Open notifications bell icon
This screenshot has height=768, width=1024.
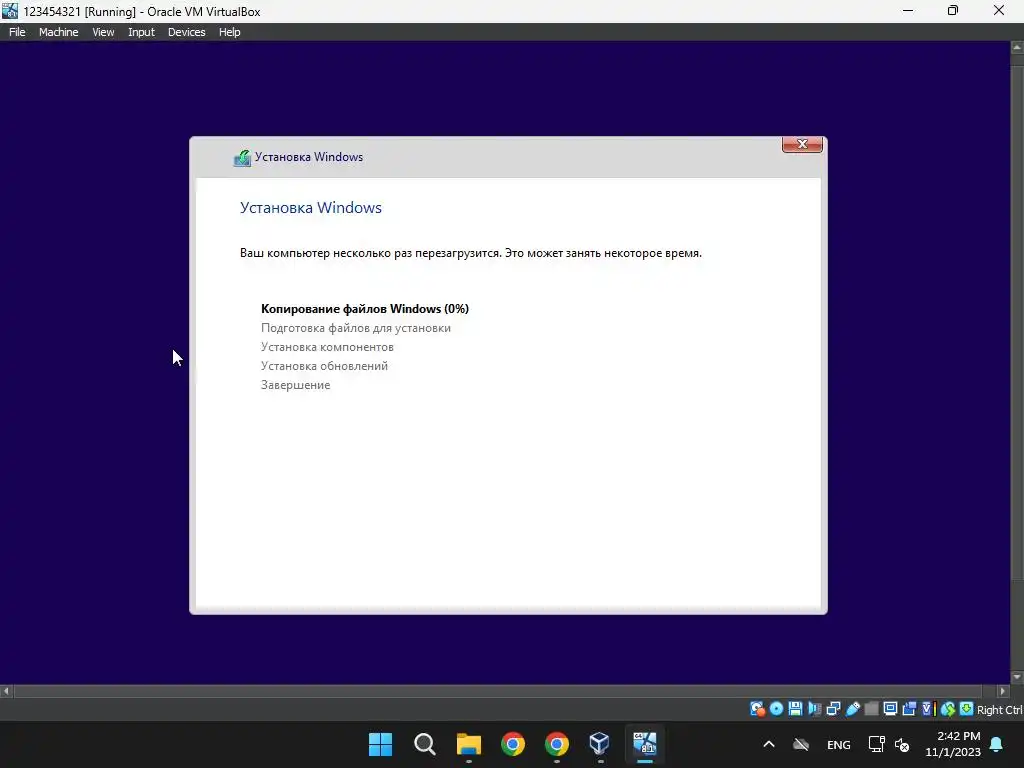pos(997,744)
